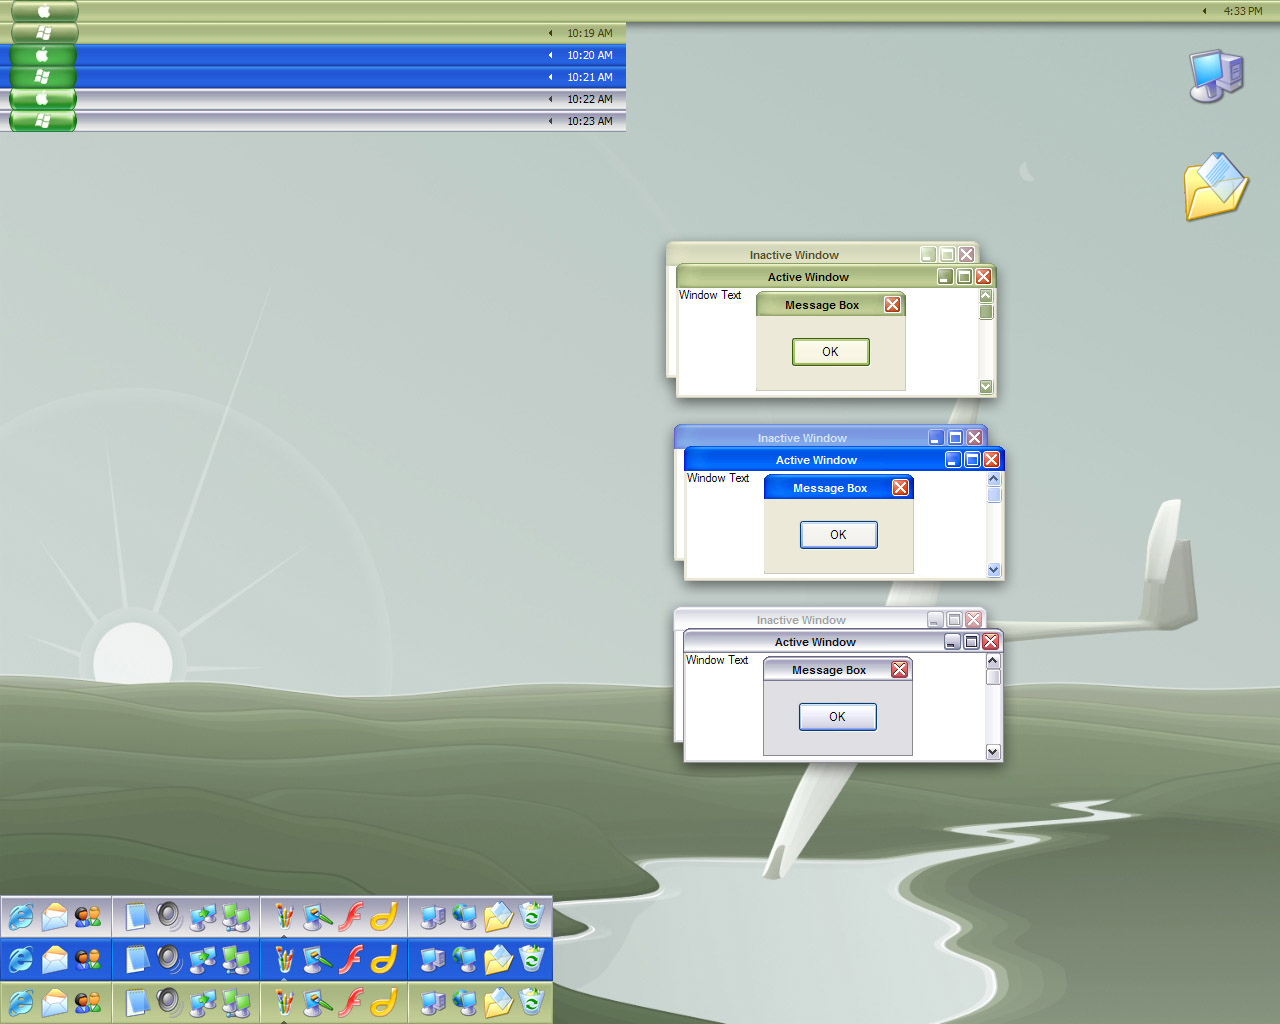The width and height of the screenshot is (1280, 1024).
Task: Open My Computer icon in the blue row
Action: tap(433, 959)
